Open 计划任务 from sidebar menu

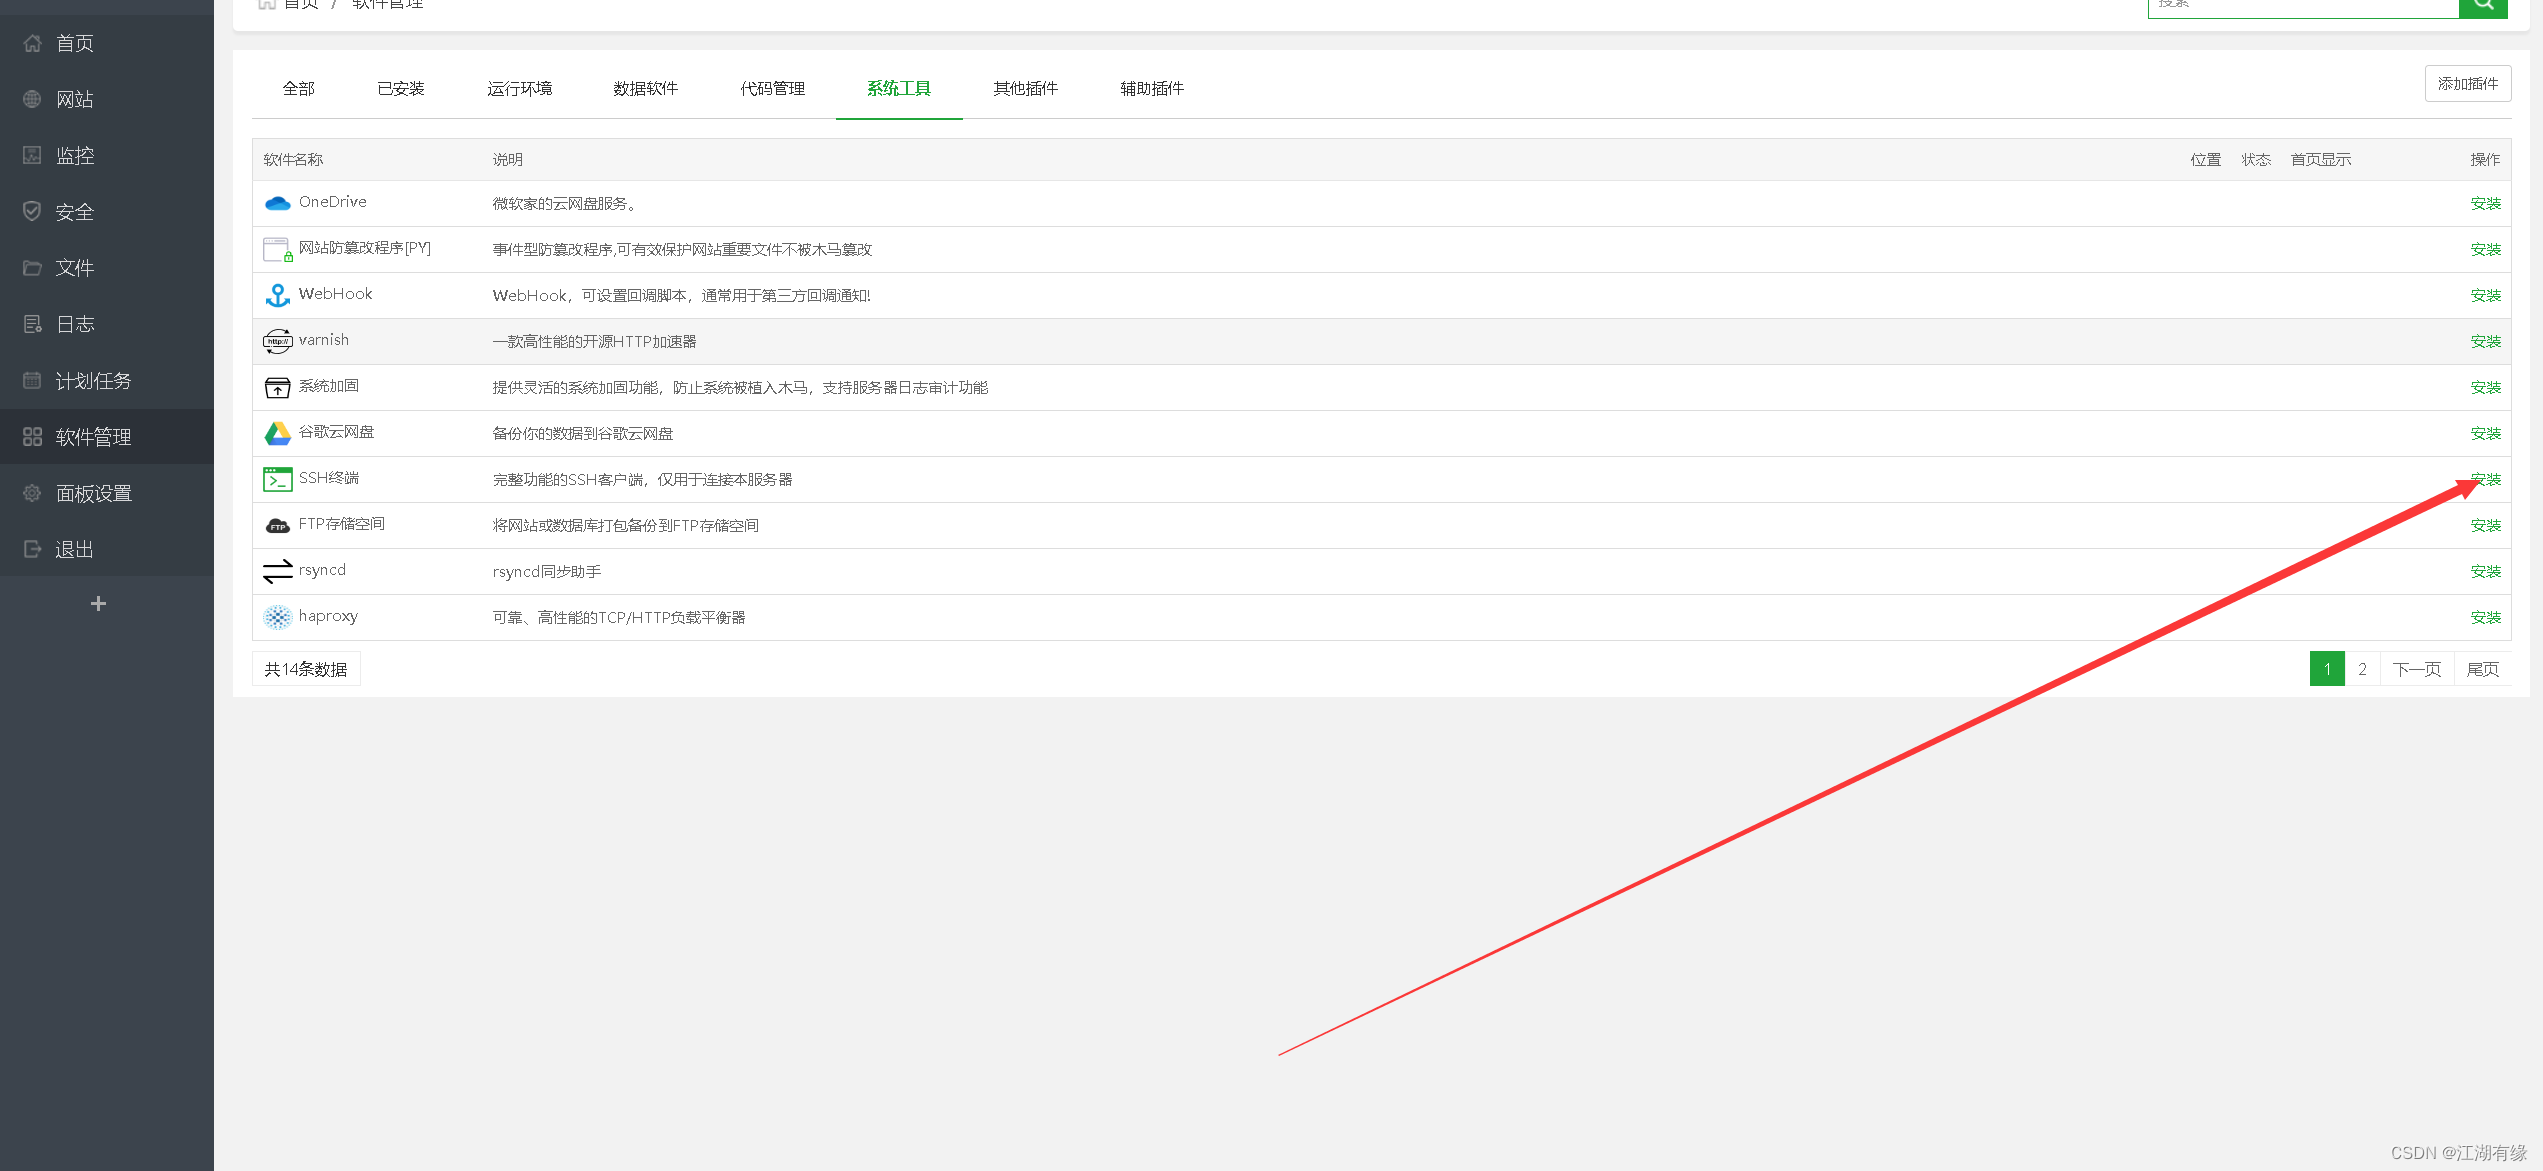[93, 381]
